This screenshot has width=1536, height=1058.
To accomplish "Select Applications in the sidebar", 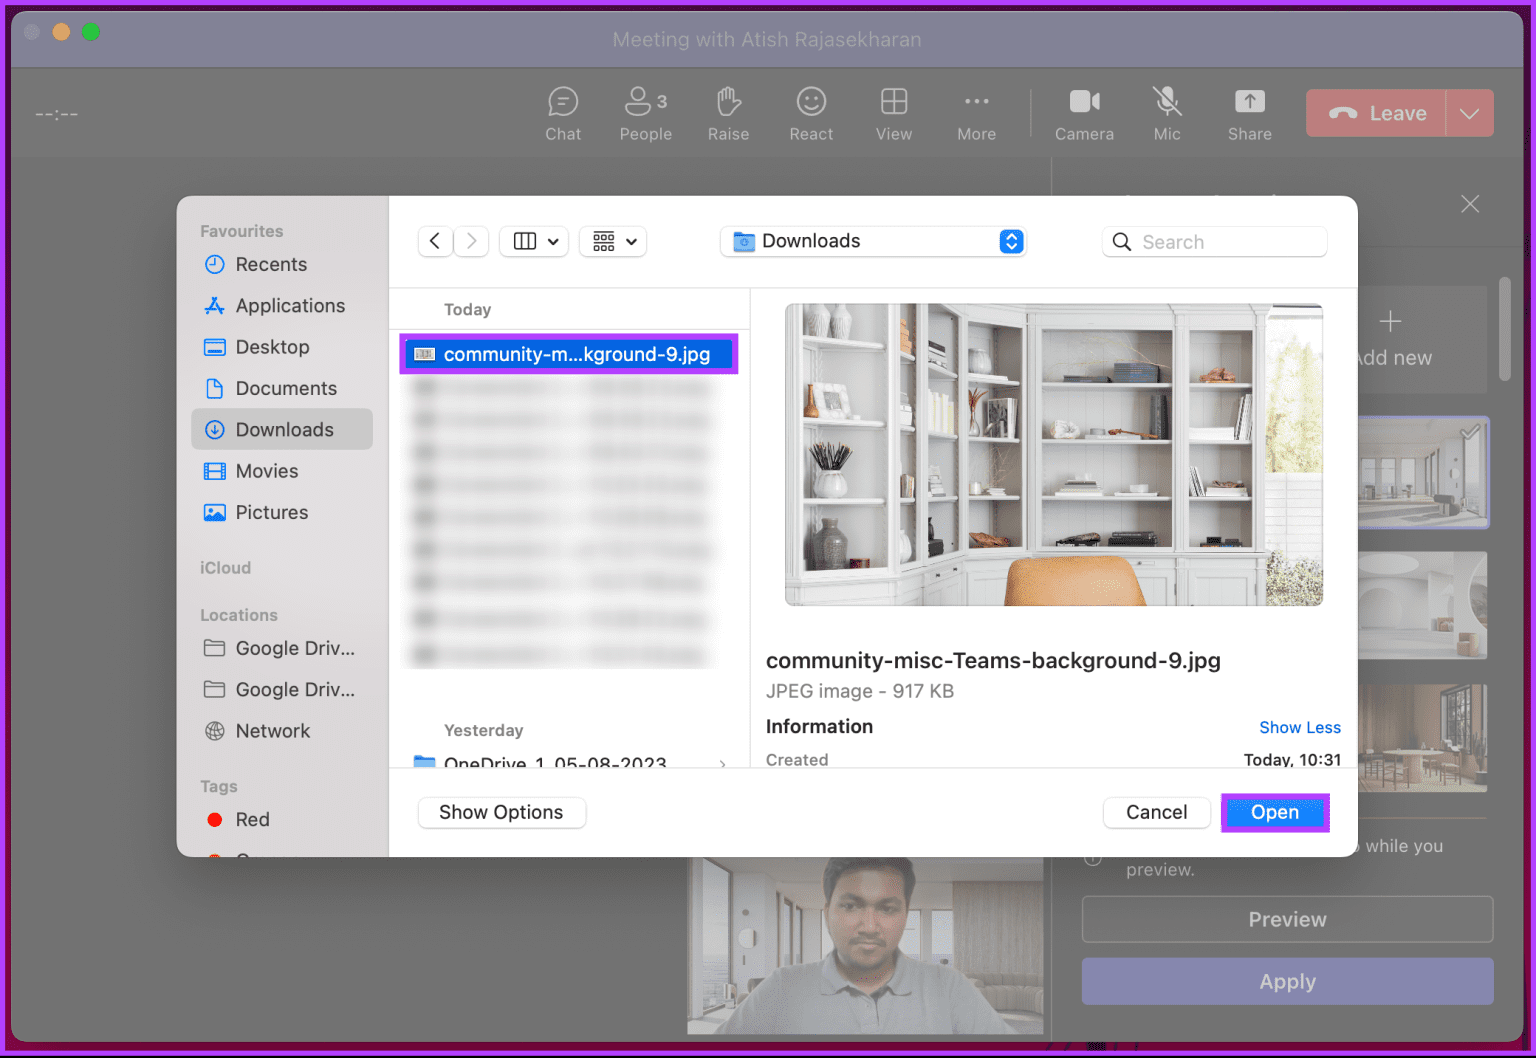I will pos(288,305).
